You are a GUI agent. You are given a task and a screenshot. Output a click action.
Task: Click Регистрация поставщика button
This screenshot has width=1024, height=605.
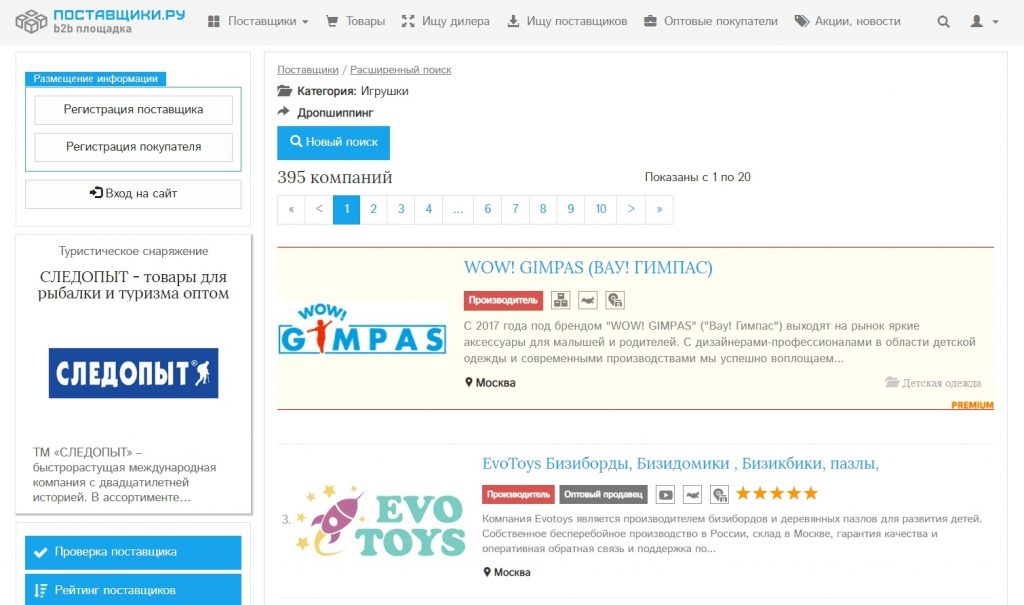133,110
